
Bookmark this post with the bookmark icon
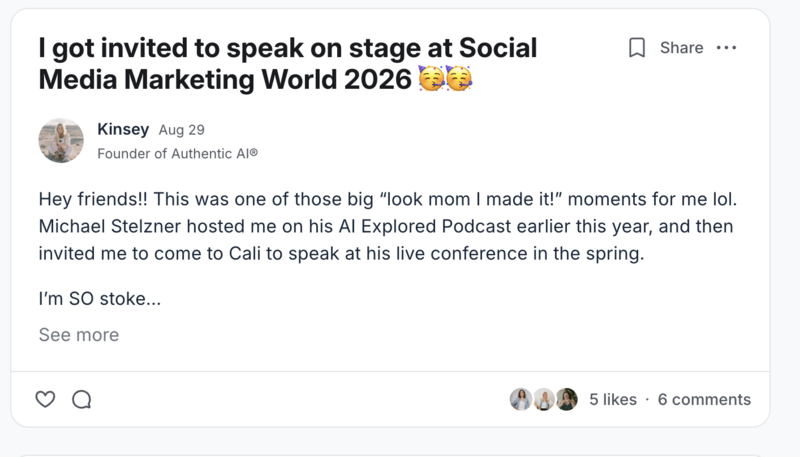click(637, 48)
